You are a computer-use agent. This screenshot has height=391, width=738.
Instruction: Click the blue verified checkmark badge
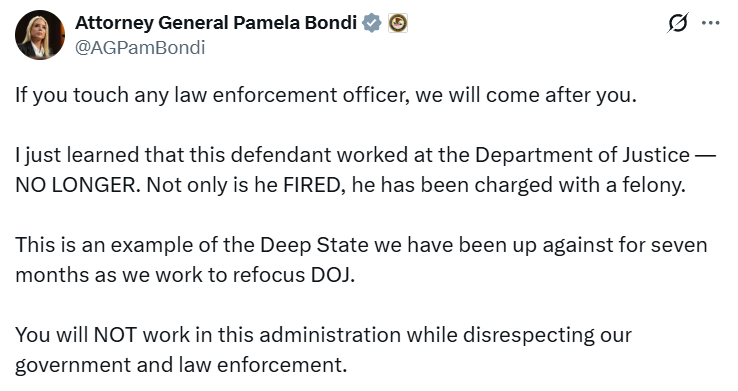click(371, 23)
